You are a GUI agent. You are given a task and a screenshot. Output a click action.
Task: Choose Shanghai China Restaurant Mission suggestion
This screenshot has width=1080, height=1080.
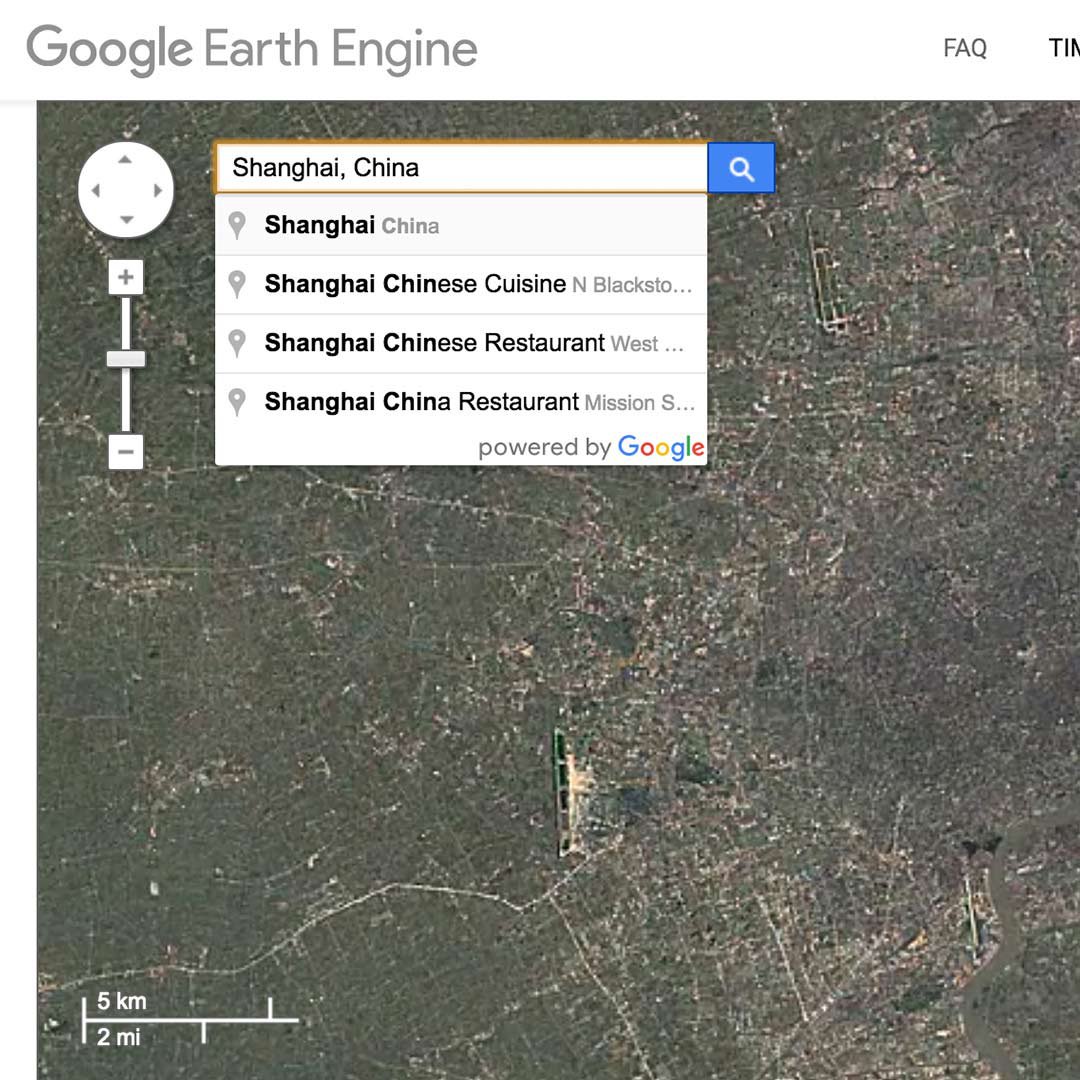point(461,402)
